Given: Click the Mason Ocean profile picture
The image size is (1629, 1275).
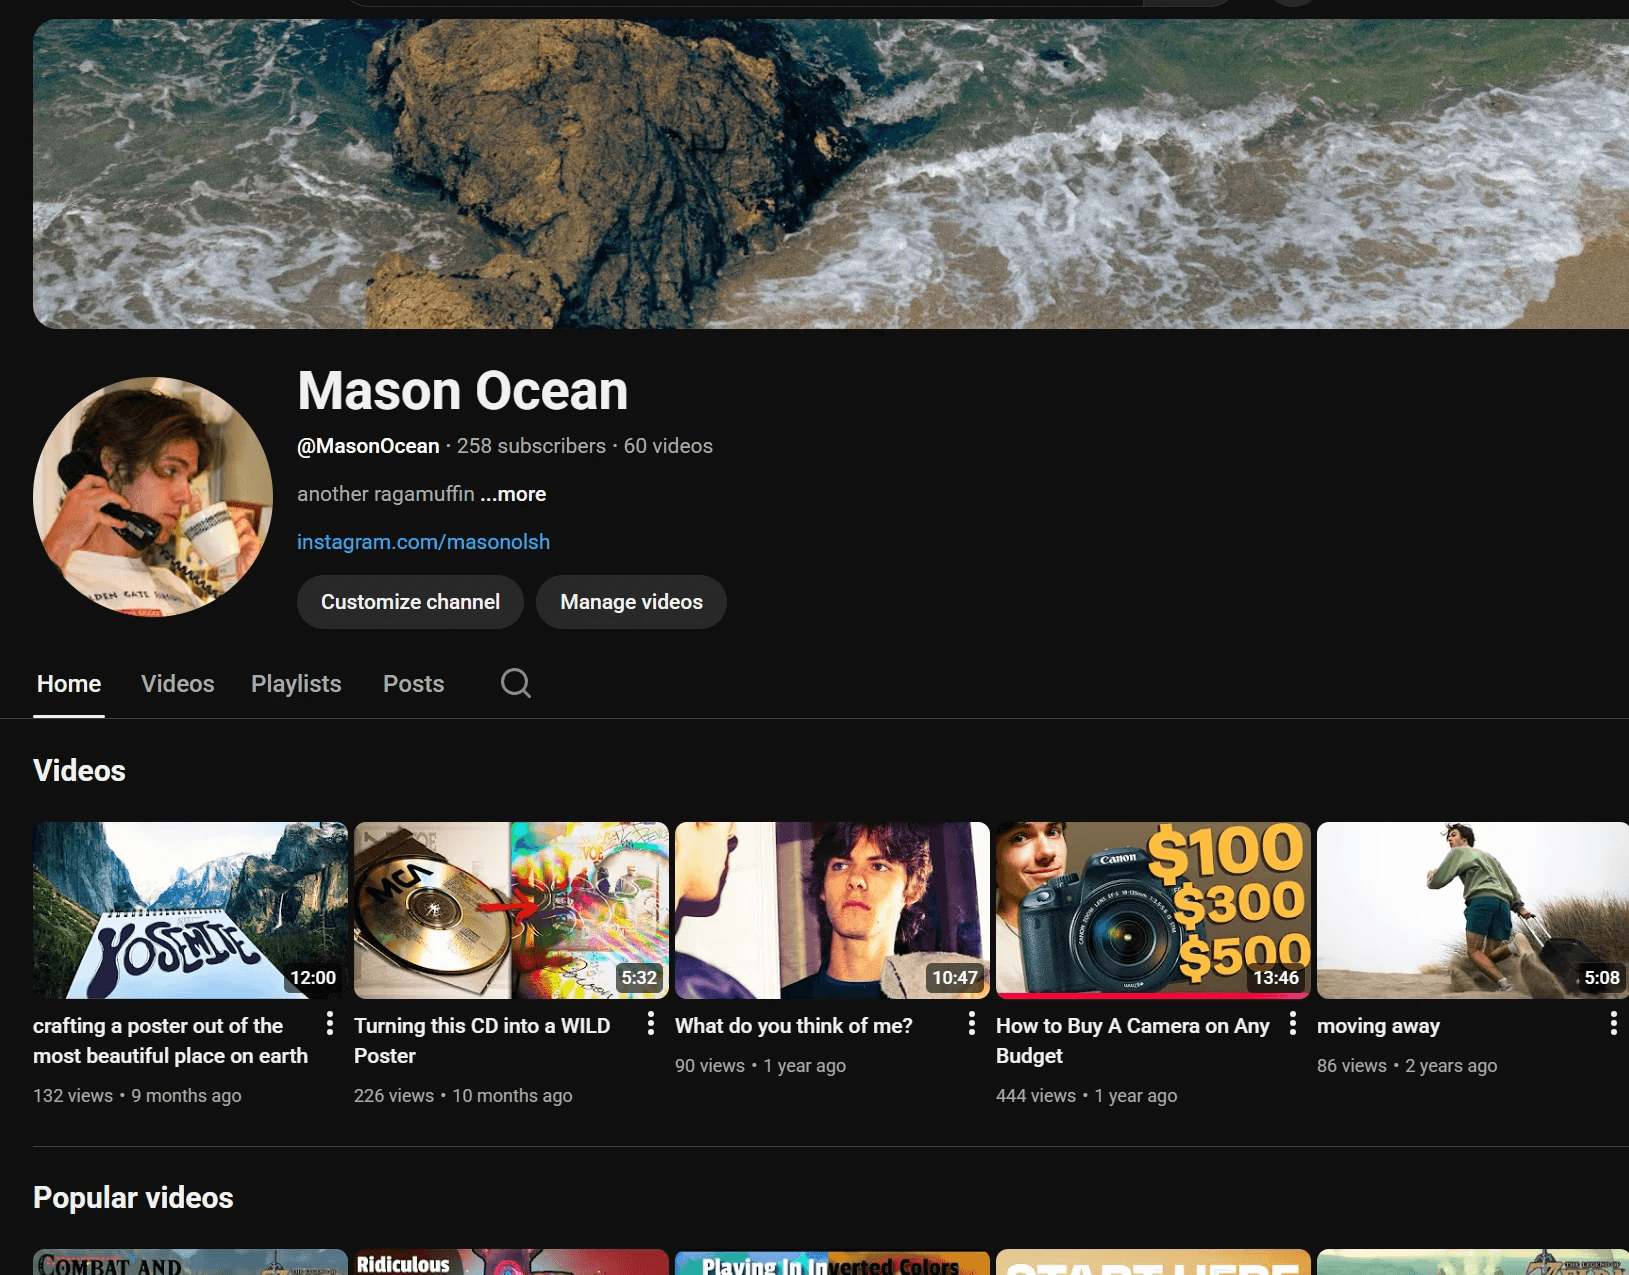Looking at the screenshot, I should pyautogui.click(x=153, y=497).
